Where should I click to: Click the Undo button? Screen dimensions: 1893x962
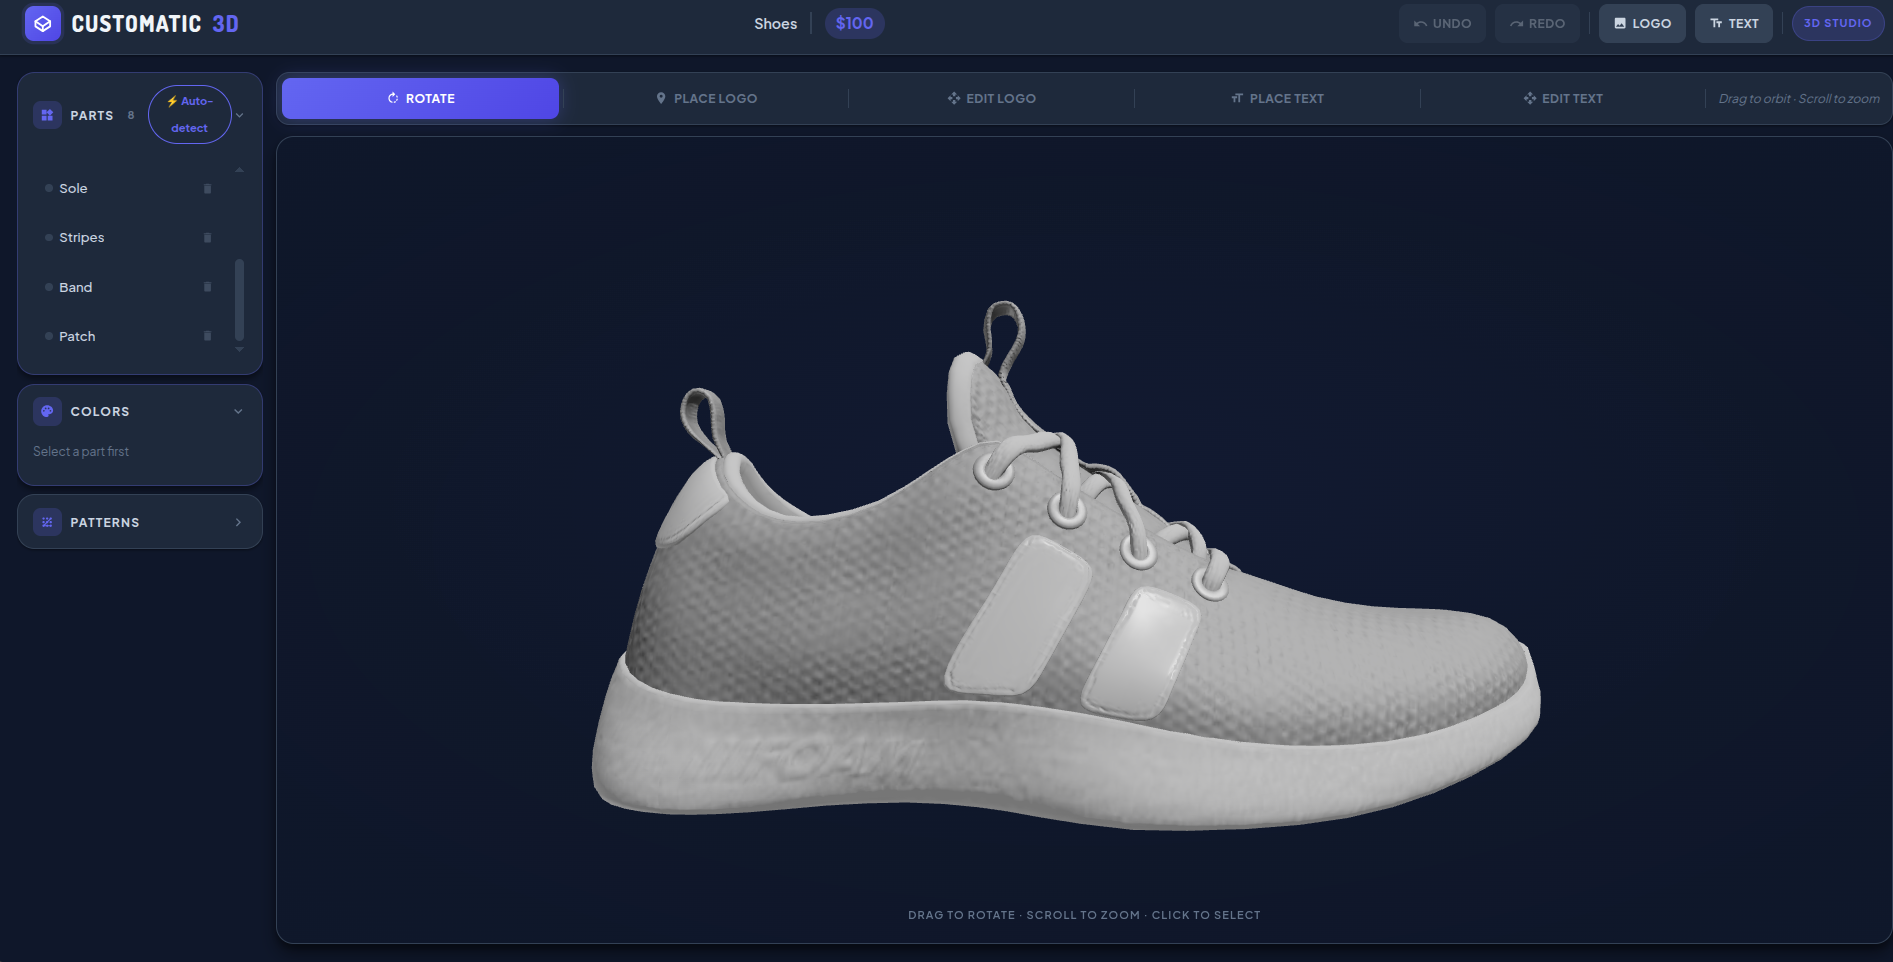click(1442, 23)
